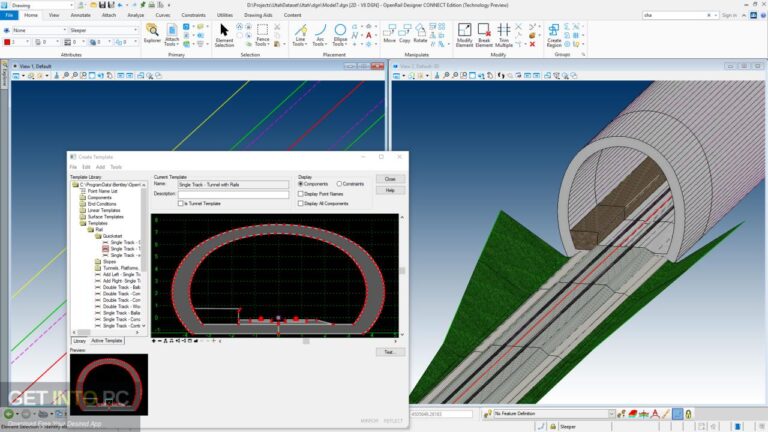This screenshot has height=432, width=768.
Task: Enable Display All Components checkbox
Action: point(301,203)
